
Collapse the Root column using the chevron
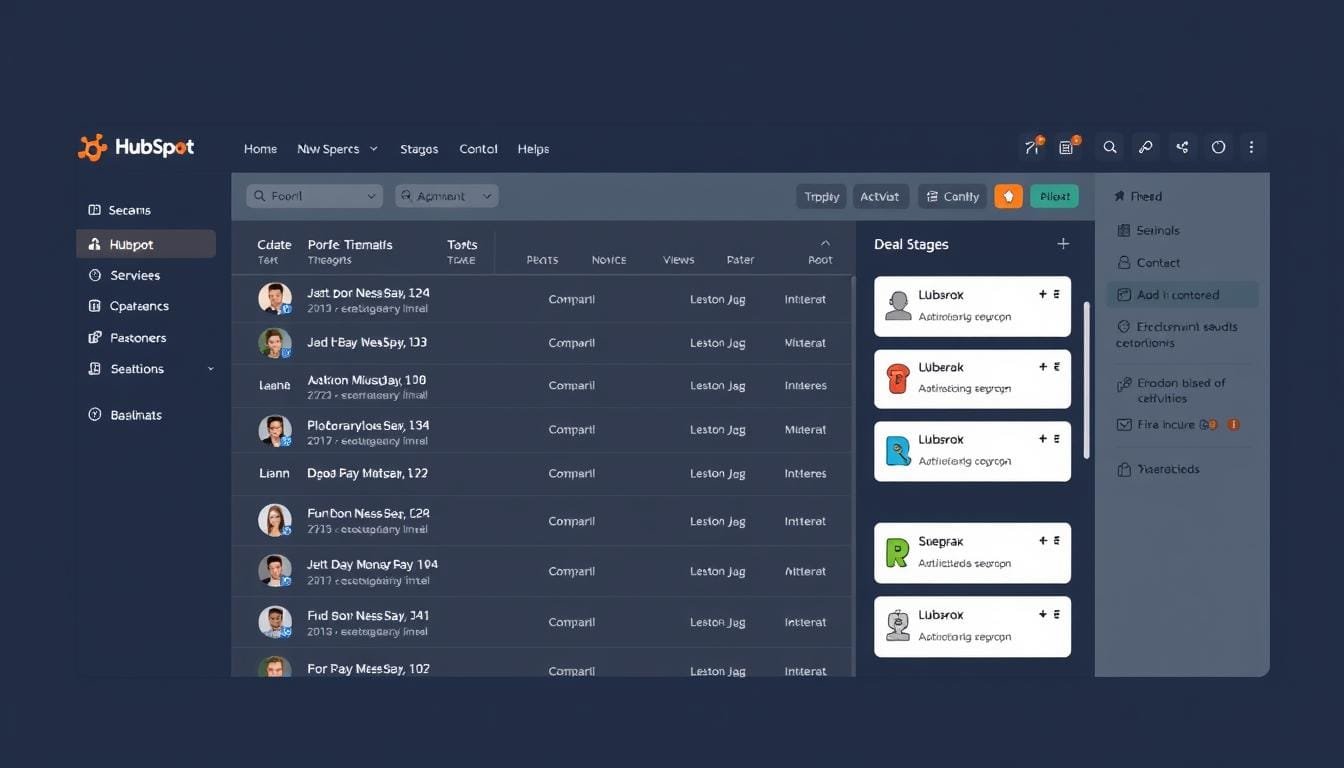click(825, 243)
